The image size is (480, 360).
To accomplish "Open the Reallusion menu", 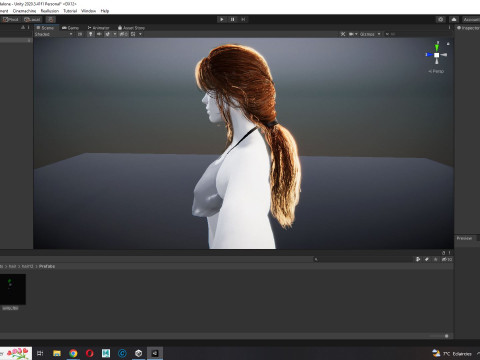I will pyautogui.click(x=50, y=11).
